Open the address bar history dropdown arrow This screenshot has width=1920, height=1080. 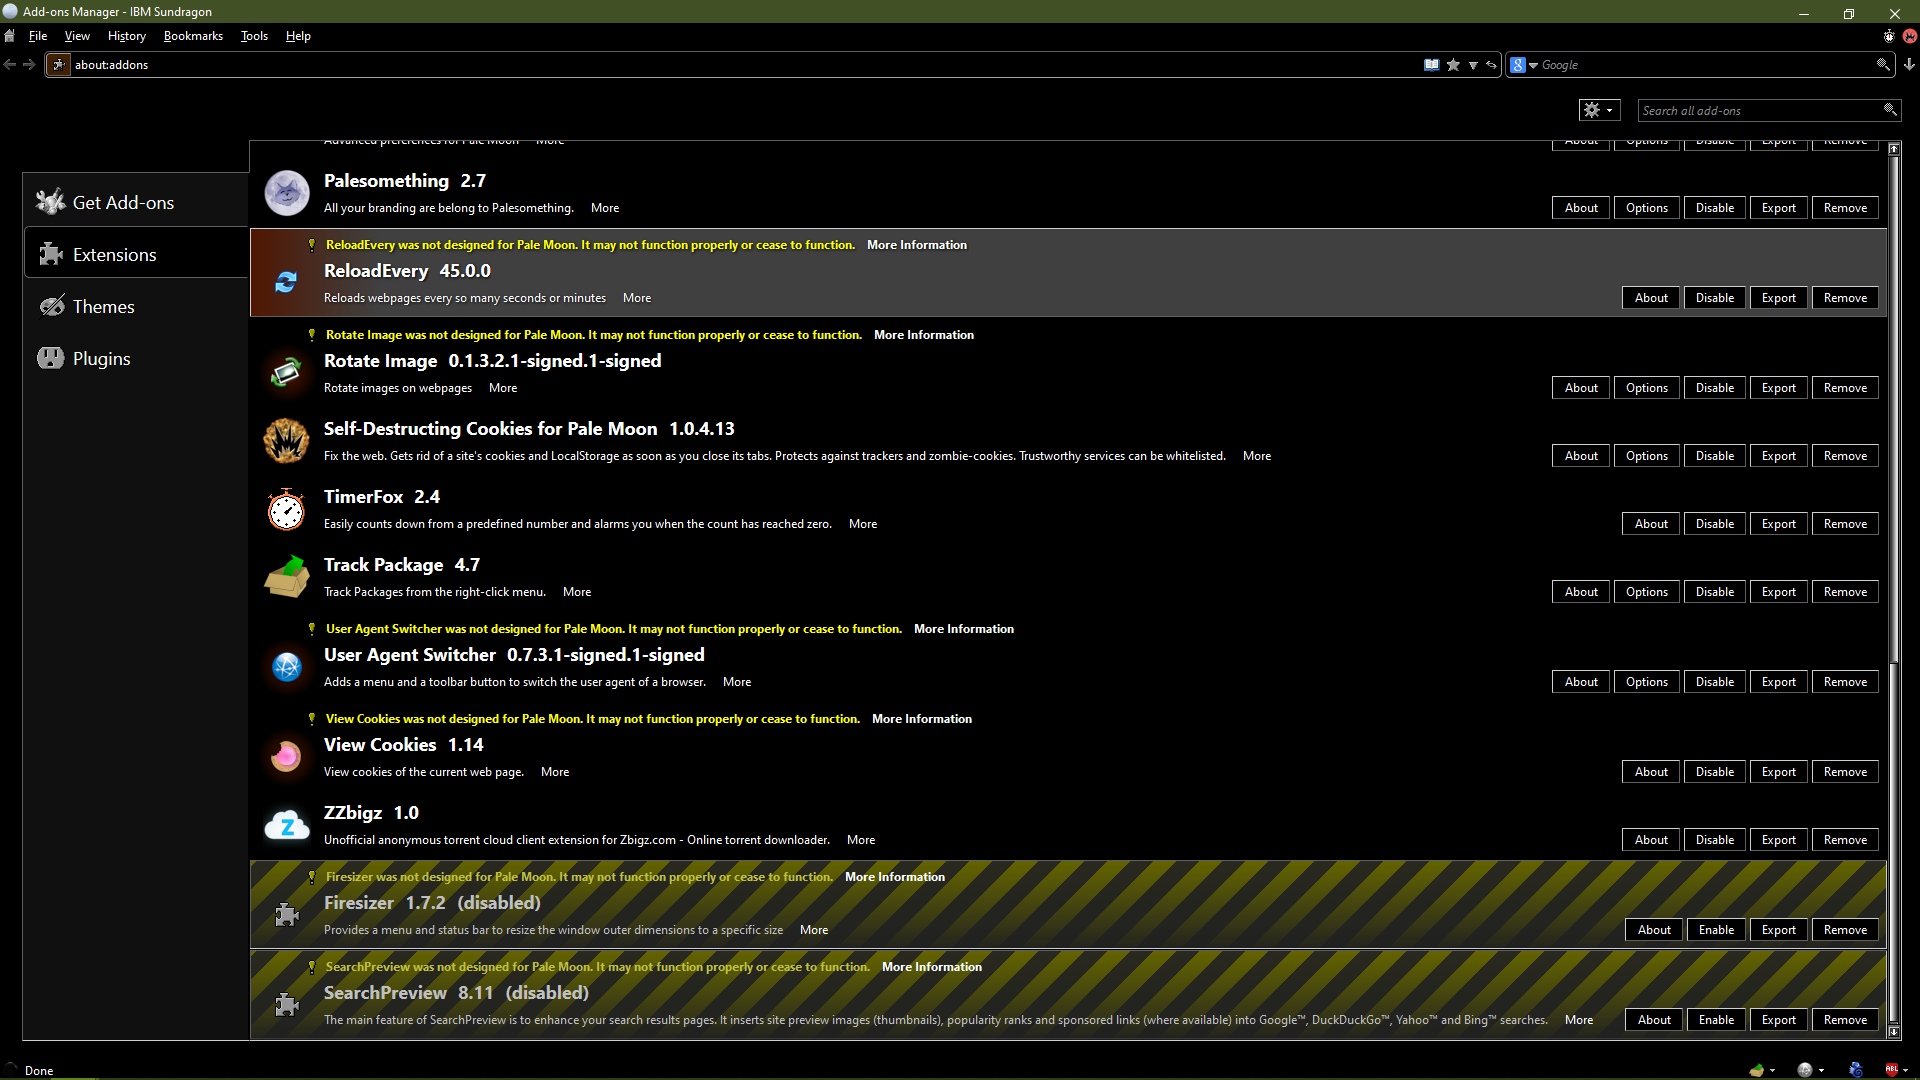(x=1473, y=65)
